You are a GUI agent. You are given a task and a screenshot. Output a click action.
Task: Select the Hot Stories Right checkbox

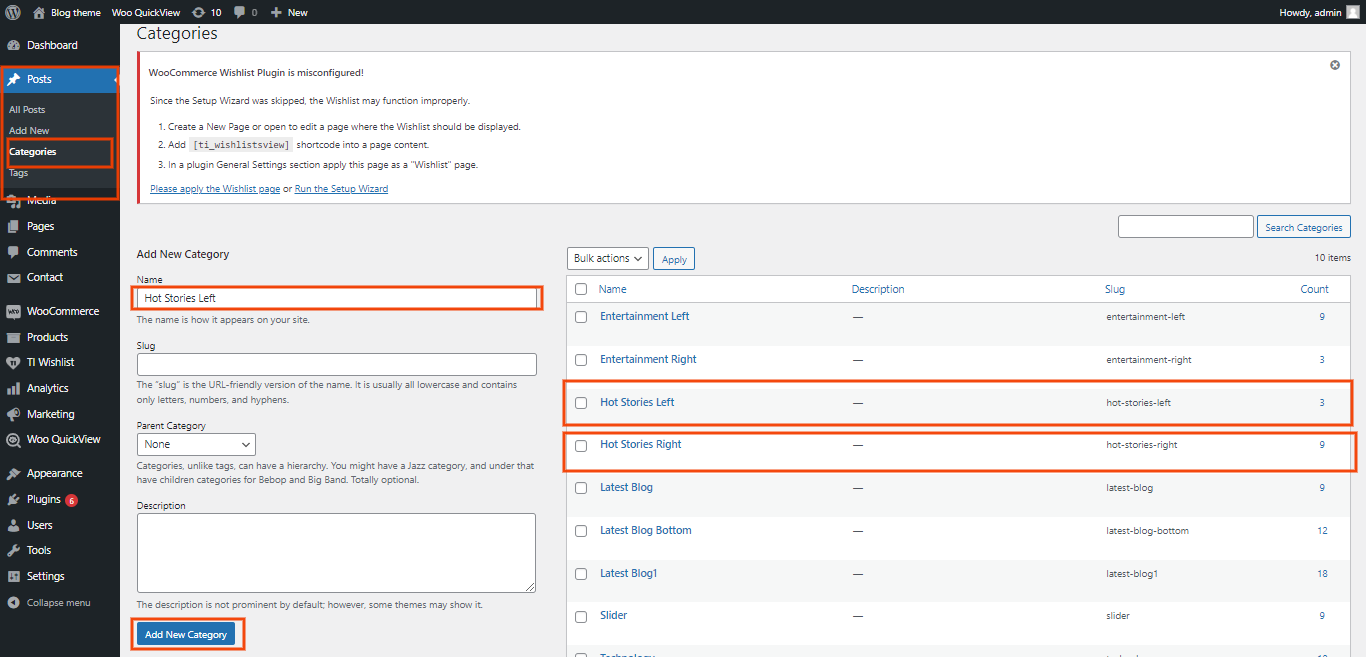pyautogui.click(x=581, y=445)
